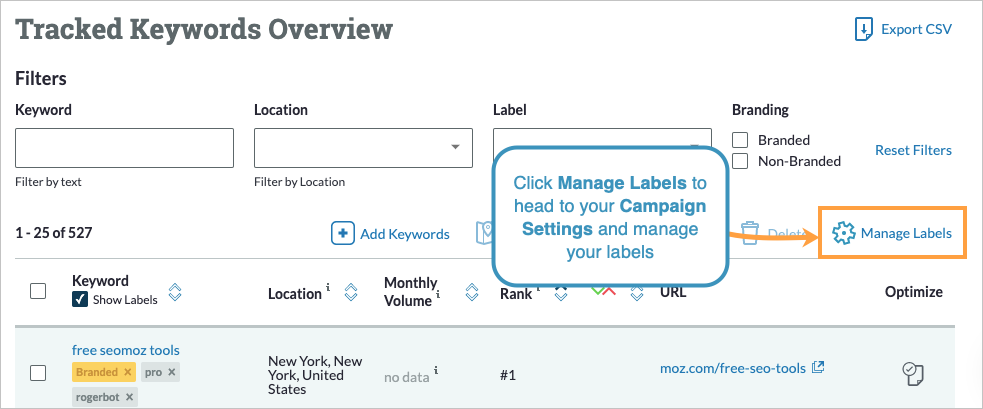This screenshot has height=409, width=983.
Task: Sort by Monthly Volume column arrows
Action: click(x=472, y=293)
